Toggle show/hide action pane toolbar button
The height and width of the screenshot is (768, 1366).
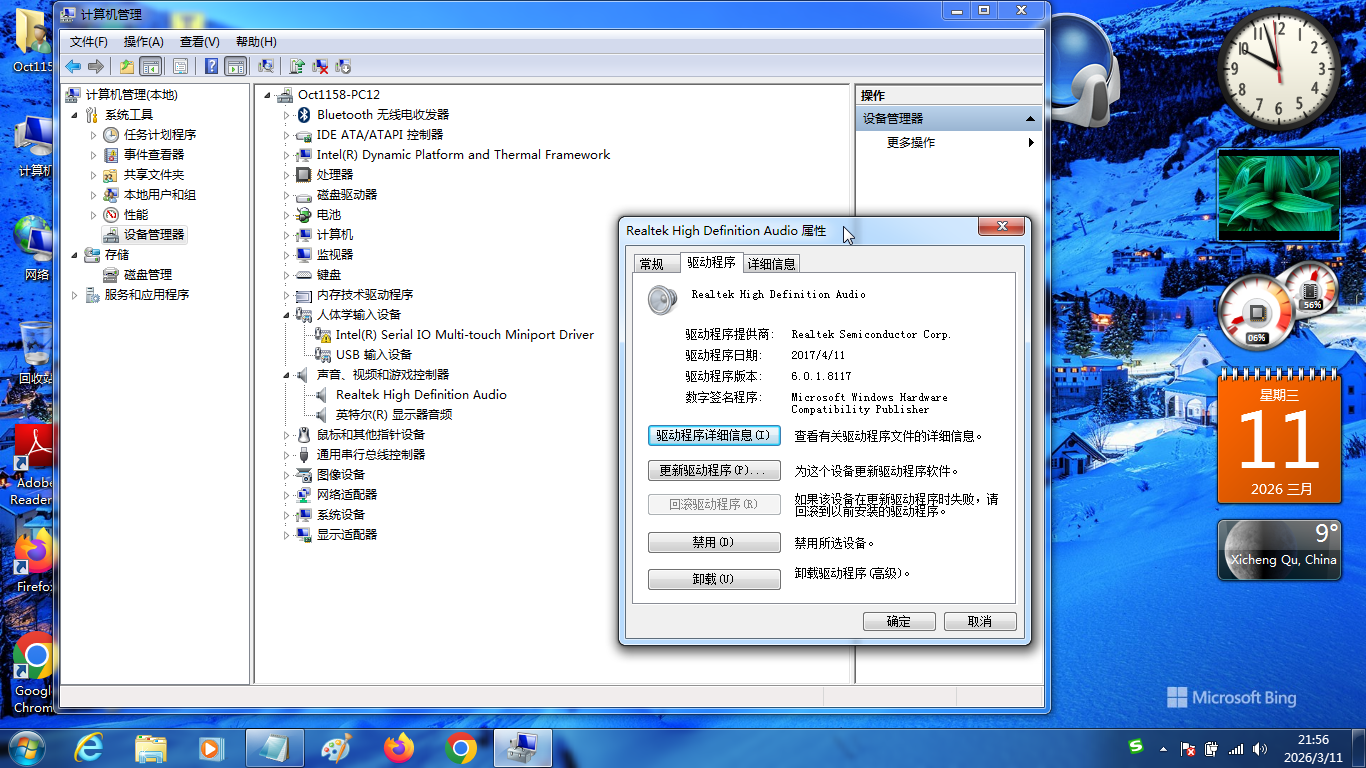(x=236, y=66)
